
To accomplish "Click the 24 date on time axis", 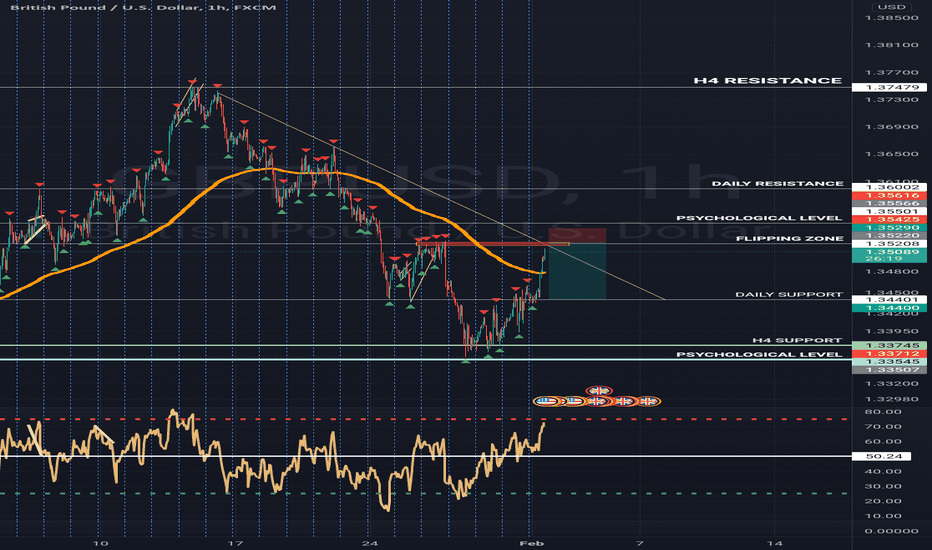I will [x=370, y=543].
